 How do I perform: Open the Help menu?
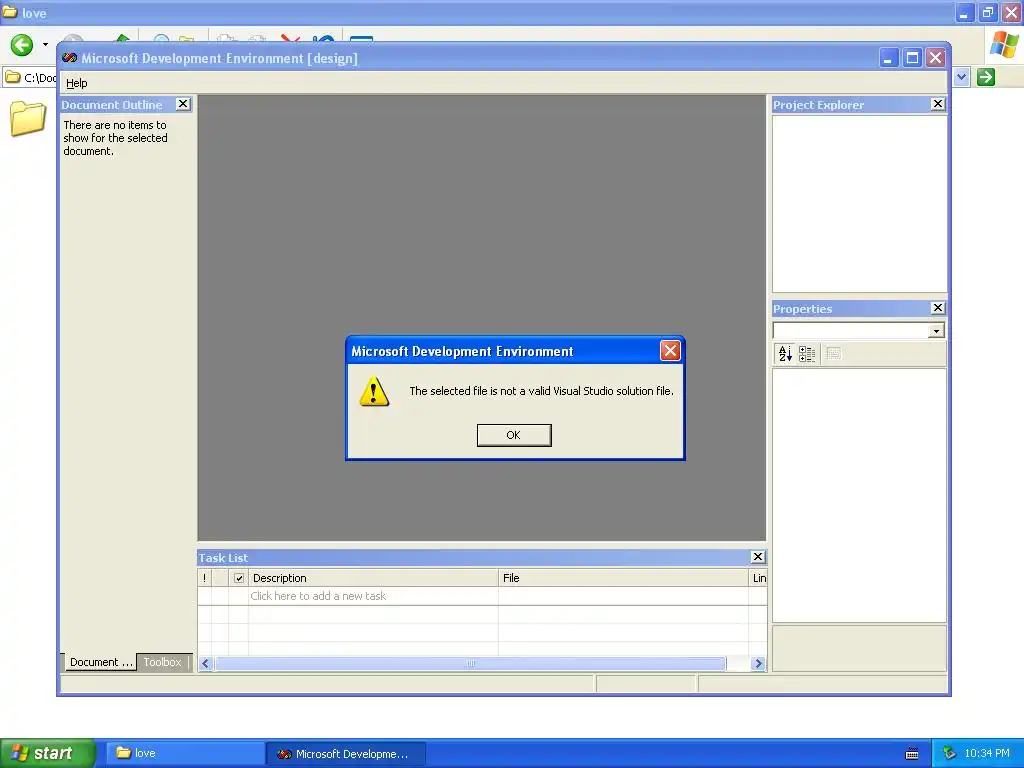76,83
